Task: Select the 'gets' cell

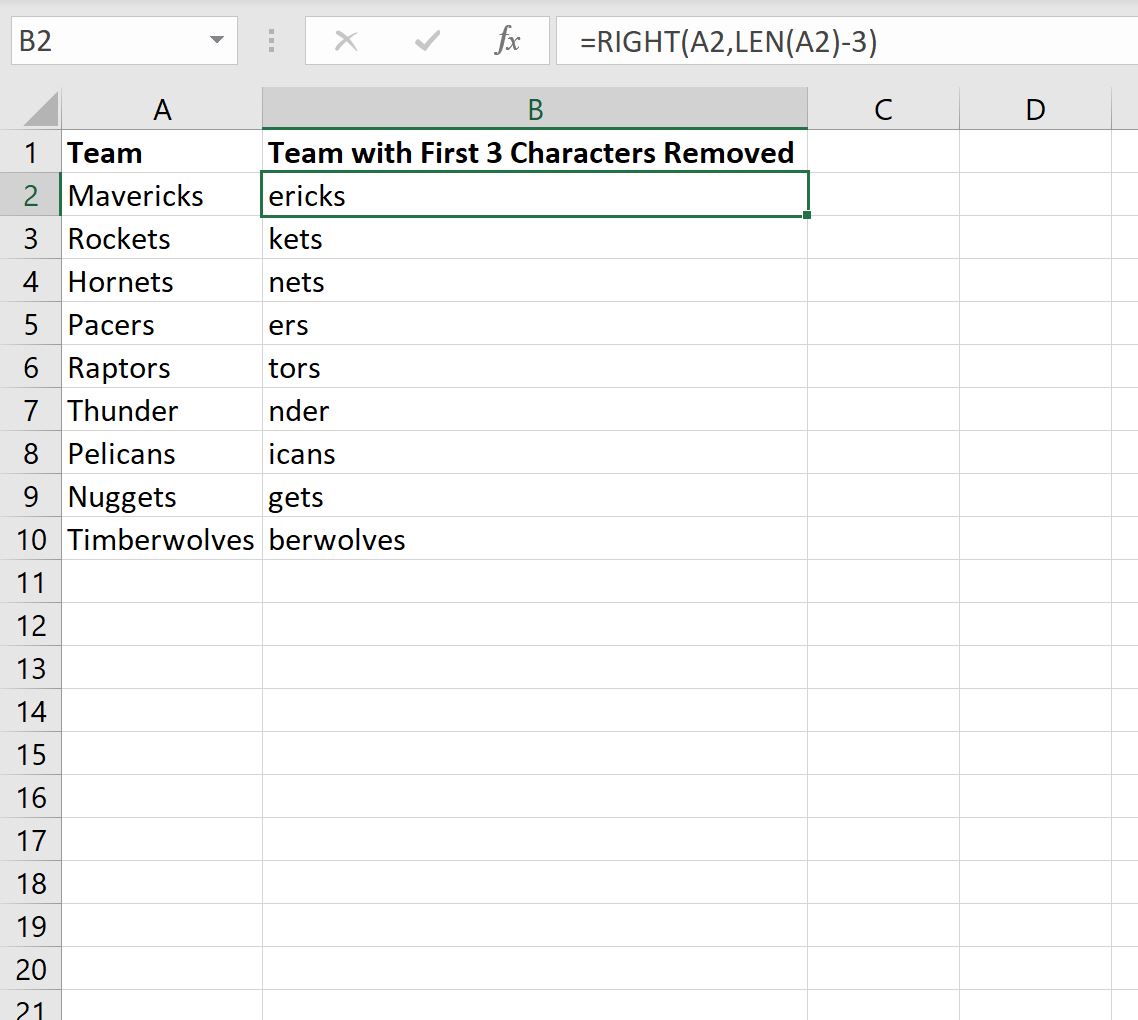Action: coord(535,497)
